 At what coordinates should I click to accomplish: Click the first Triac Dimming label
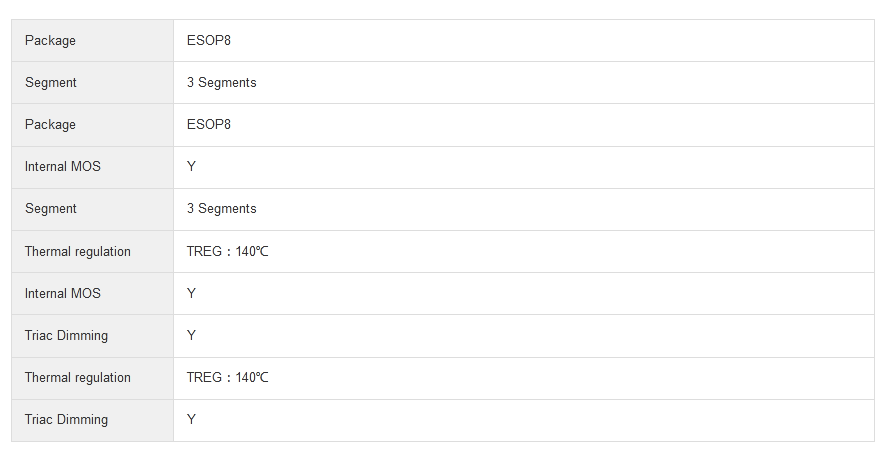pos(67,336)
